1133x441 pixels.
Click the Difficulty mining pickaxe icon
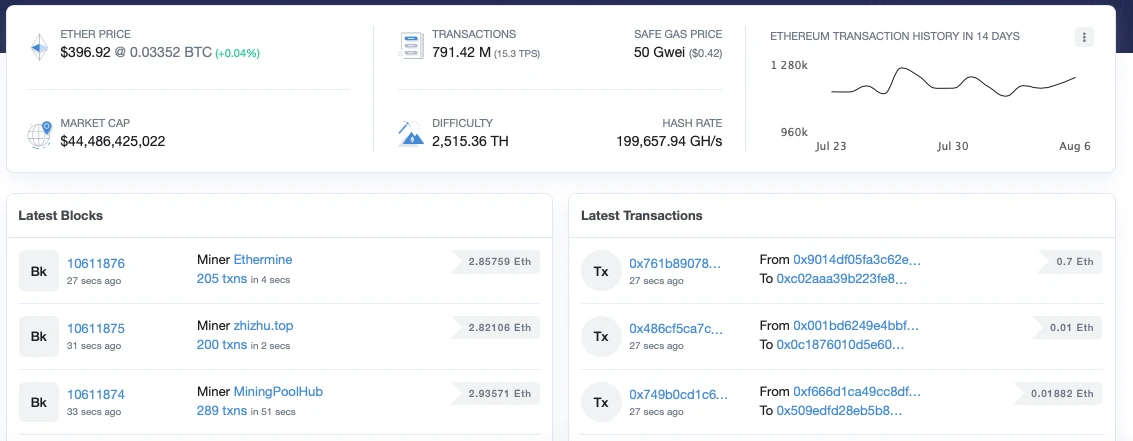coord(410,134)
